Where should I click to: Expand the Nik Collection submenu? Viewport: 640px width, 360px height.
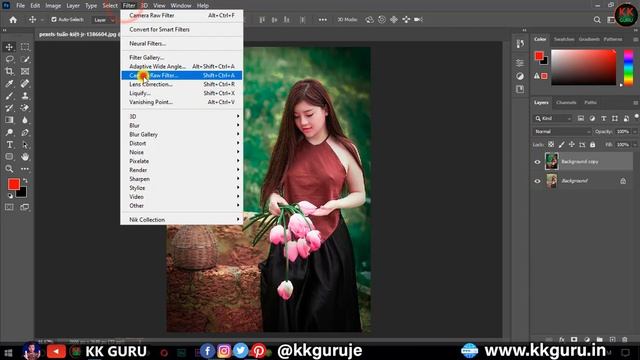click(182, 220)
